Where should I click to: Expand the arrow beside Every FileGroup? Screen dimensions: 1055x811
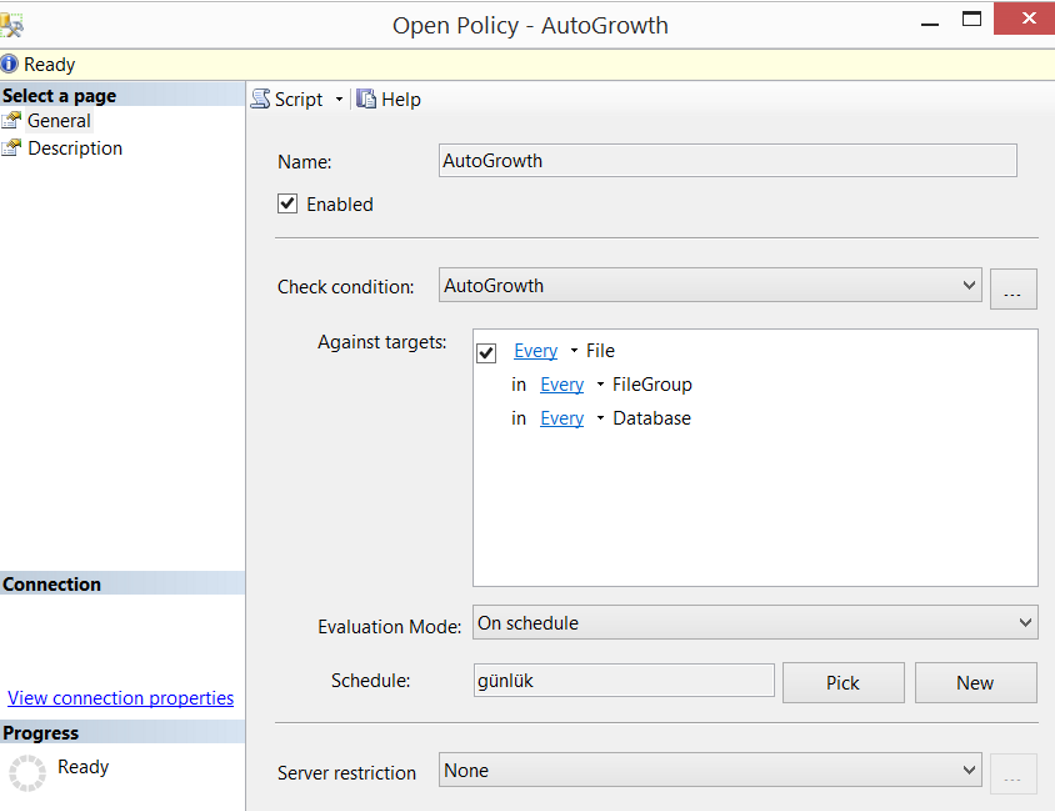click(600, 384)
